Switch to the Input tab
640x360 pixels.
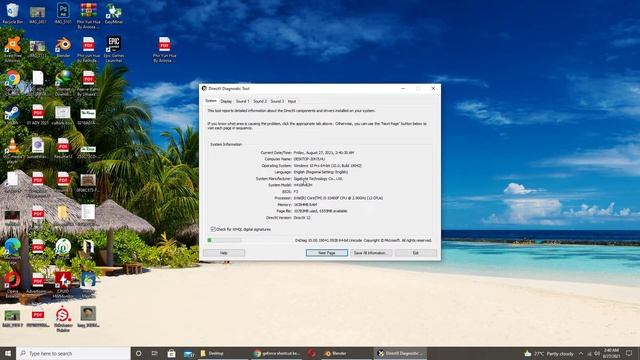[x=292, y=101]
